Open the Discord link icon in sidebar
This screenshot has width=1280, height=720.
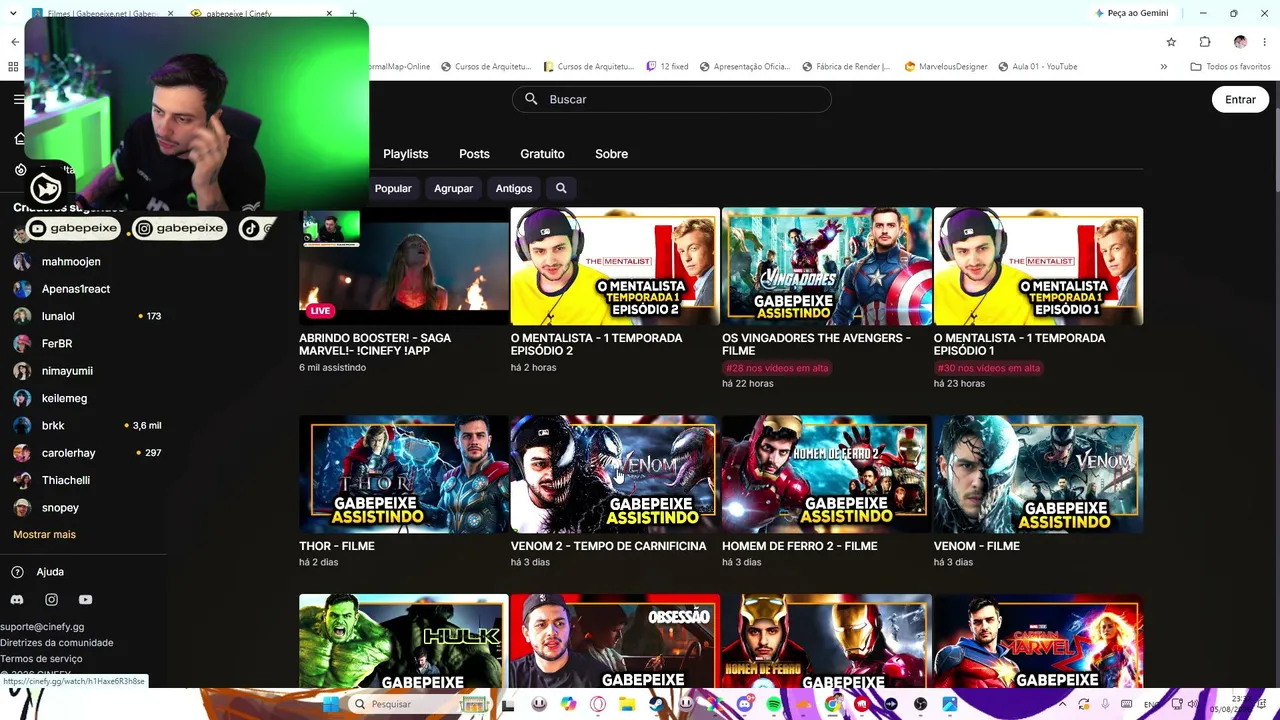(17, 600)
